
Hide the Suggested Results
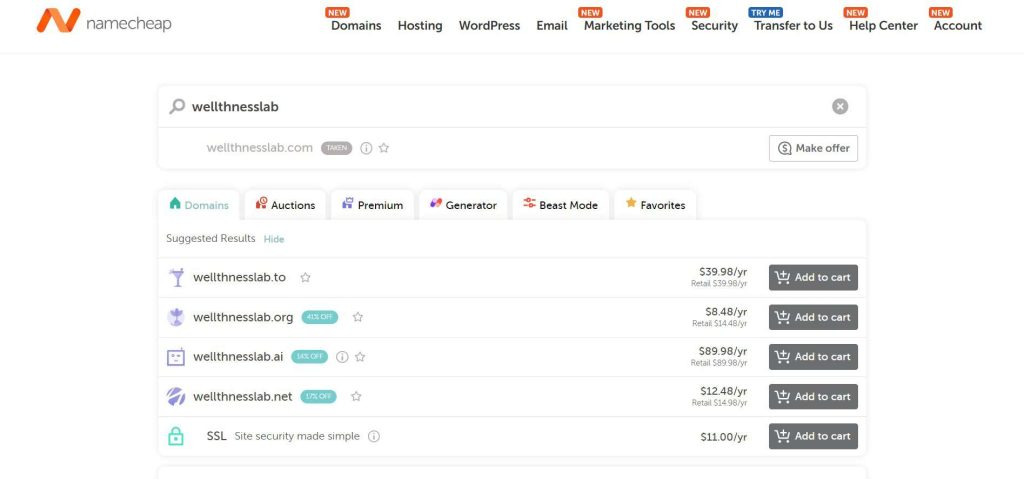pyautogui.click(x=274, y=239)
